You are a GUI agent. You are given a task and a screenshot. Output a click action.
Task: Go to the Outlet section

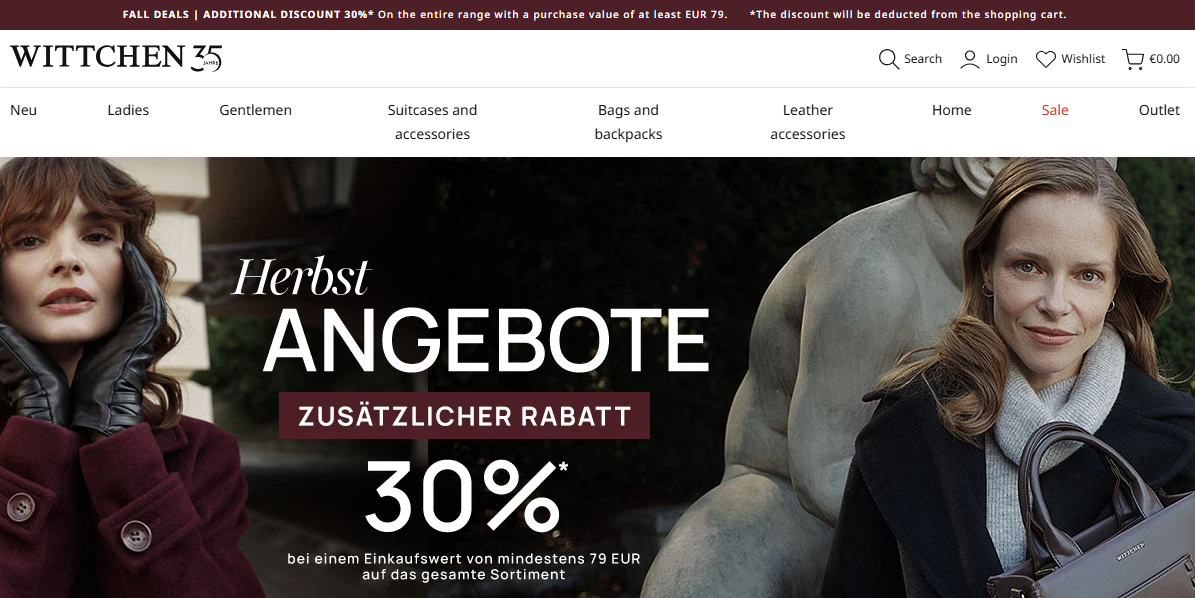1159,110
